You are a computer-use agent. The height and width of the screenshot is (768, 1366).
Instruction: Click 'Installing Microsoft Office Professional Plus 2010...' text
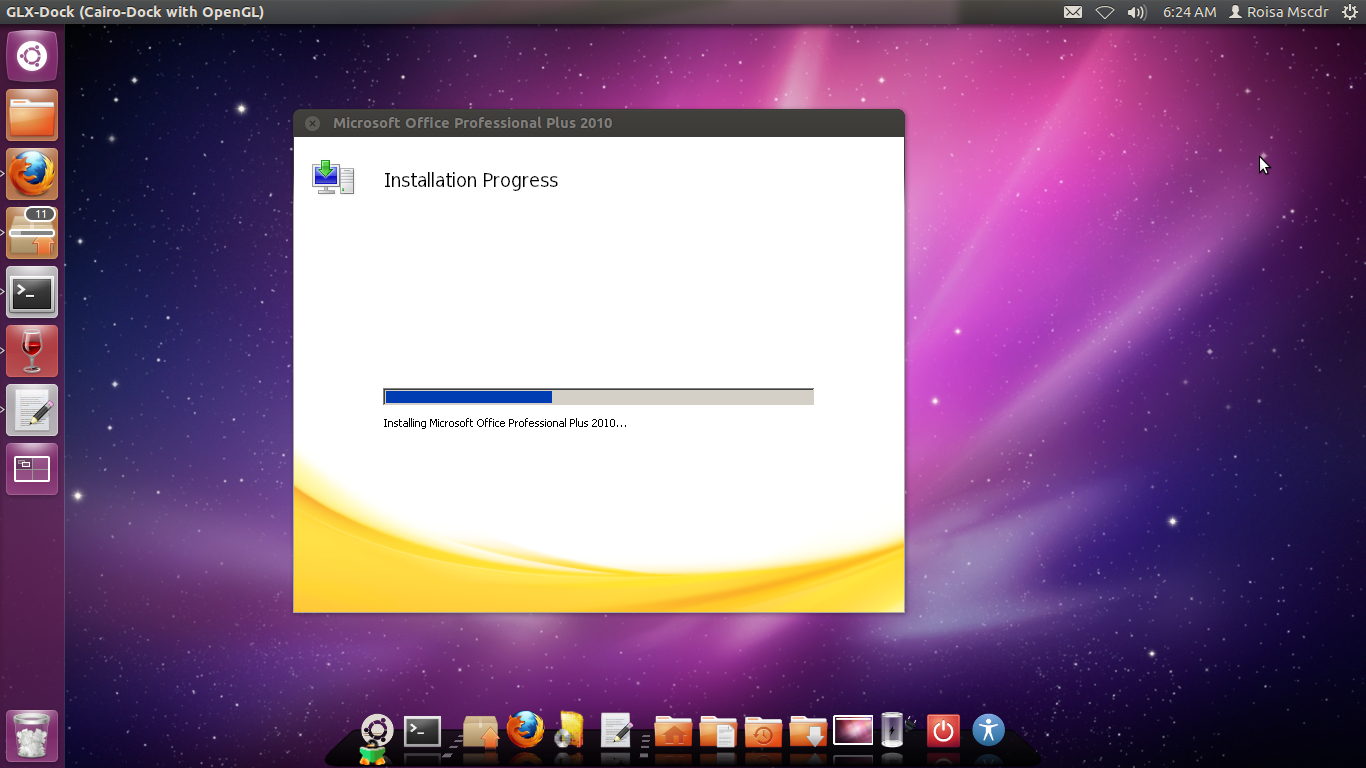pyautogui.click(x=505, y=423)
